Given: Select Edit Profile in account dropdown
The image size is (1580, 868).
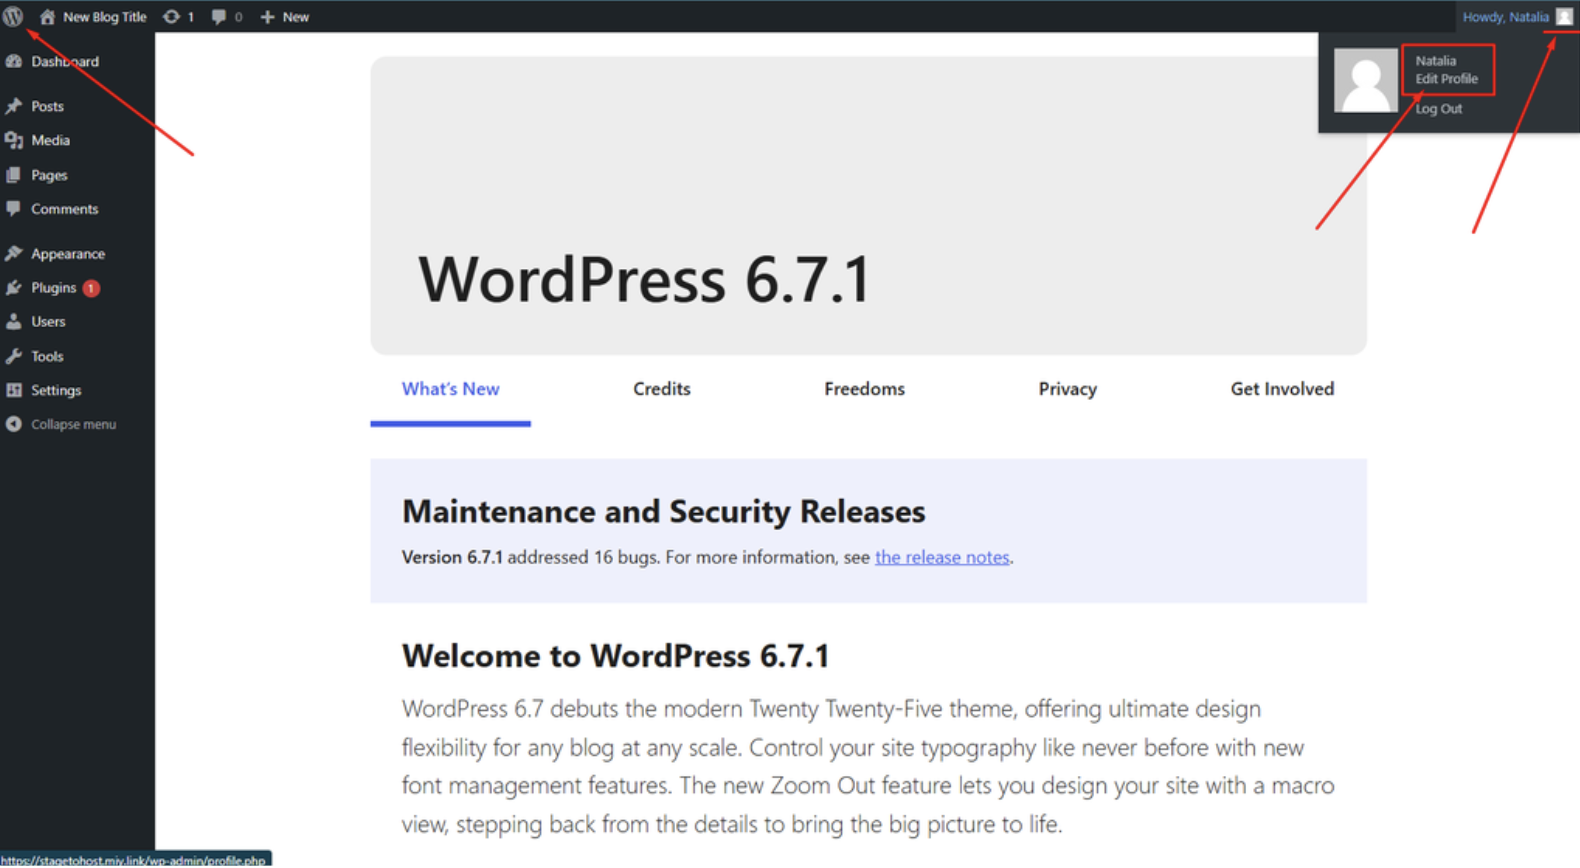Looking at the screenshot, I should pos(1446,79).
